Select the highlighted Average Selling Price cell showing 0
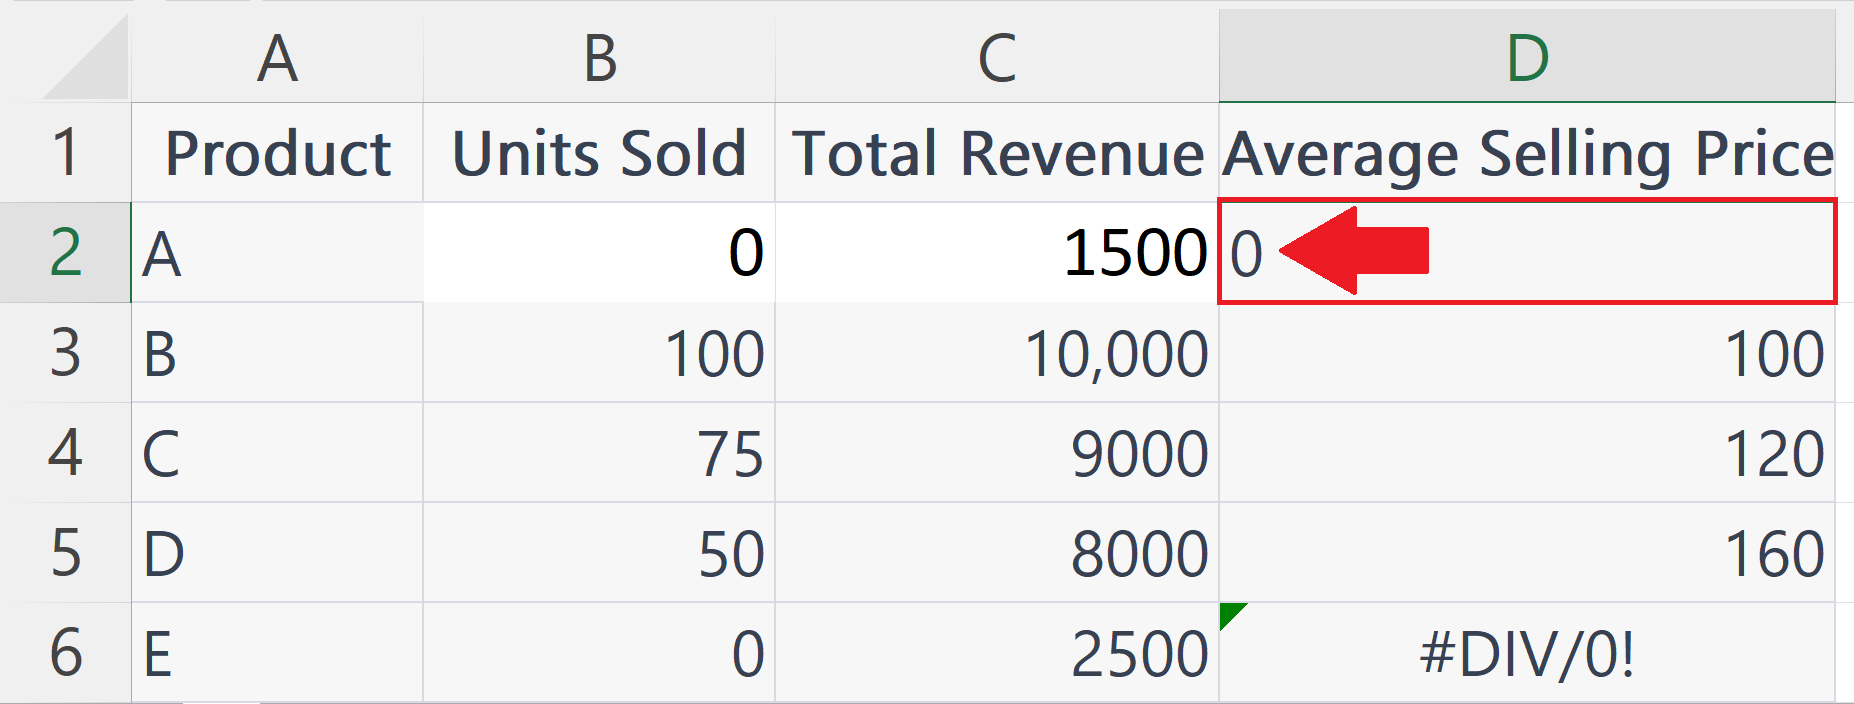This screenshot has height=704, width=1854. 1530,253
